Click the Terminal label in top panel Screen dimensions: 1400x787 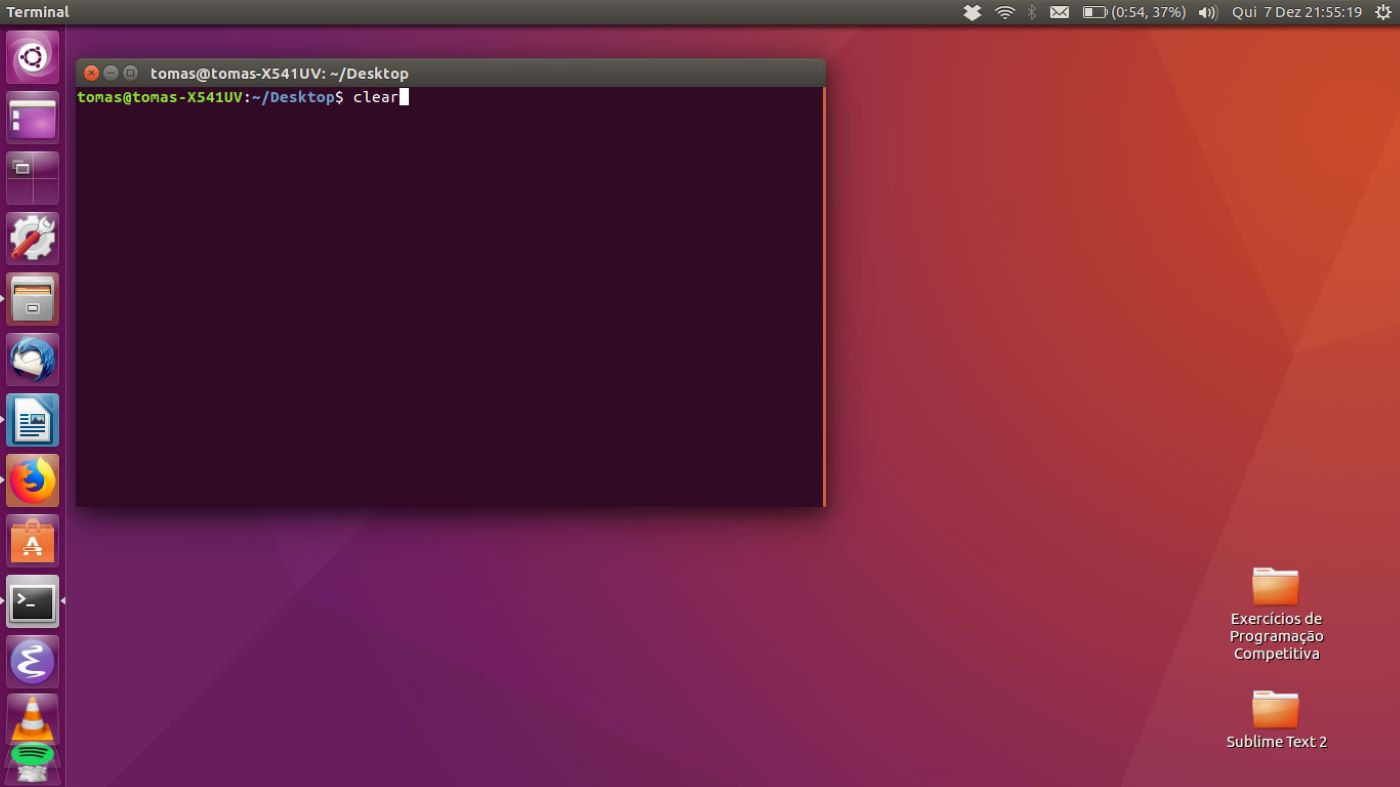coord(38,12)
